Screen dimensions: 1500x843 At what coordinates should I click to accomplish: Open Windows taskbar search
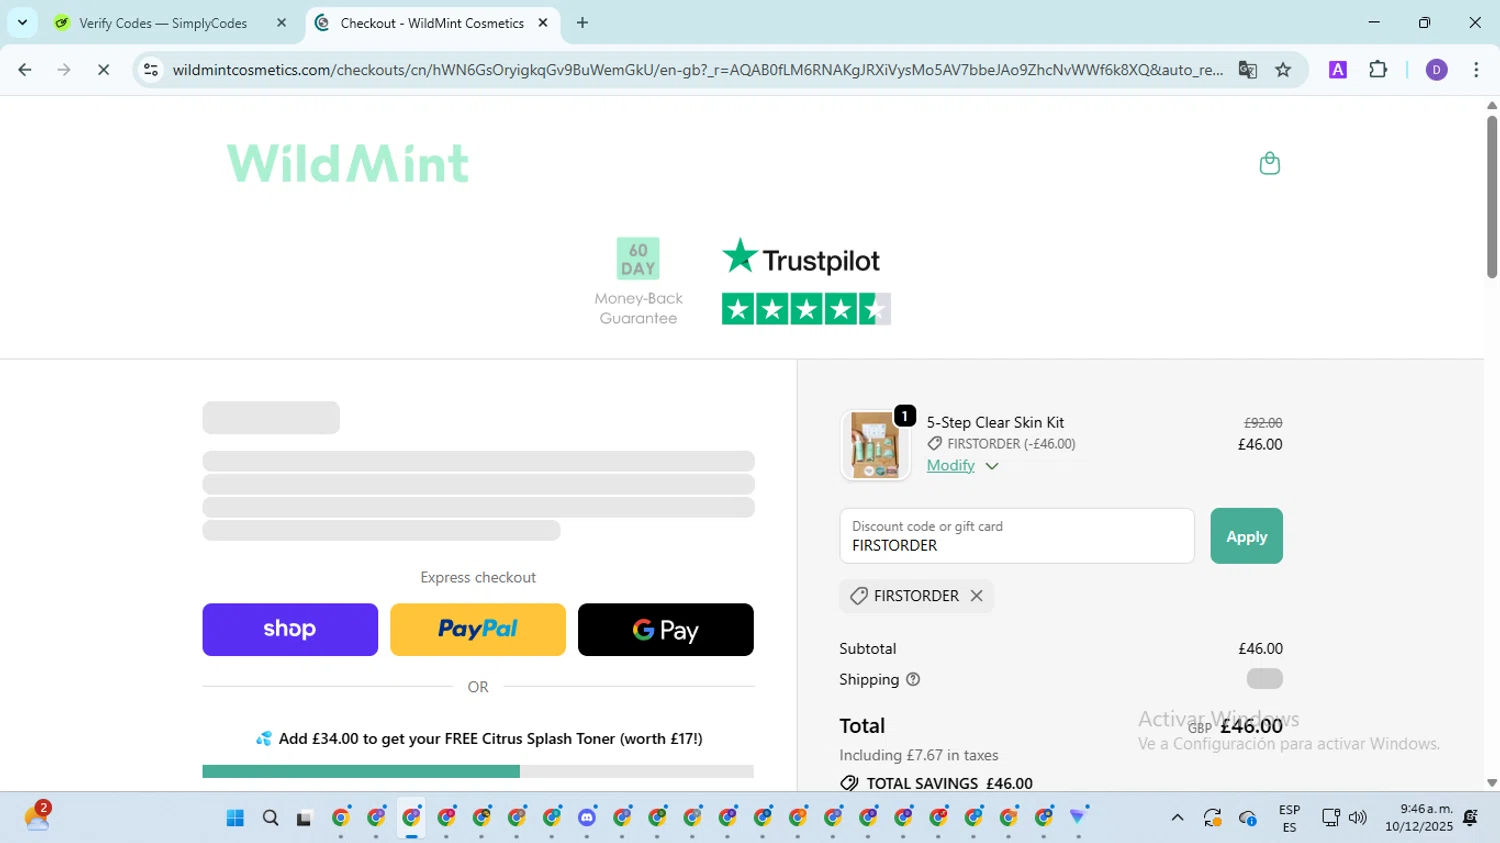[270, 818]
